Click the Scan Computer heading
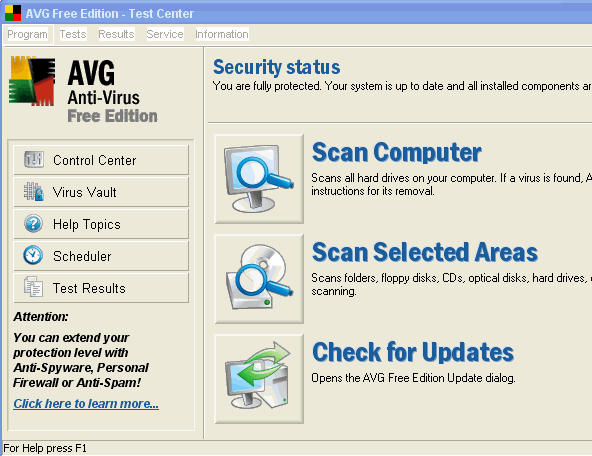 [x=396, y=152]
